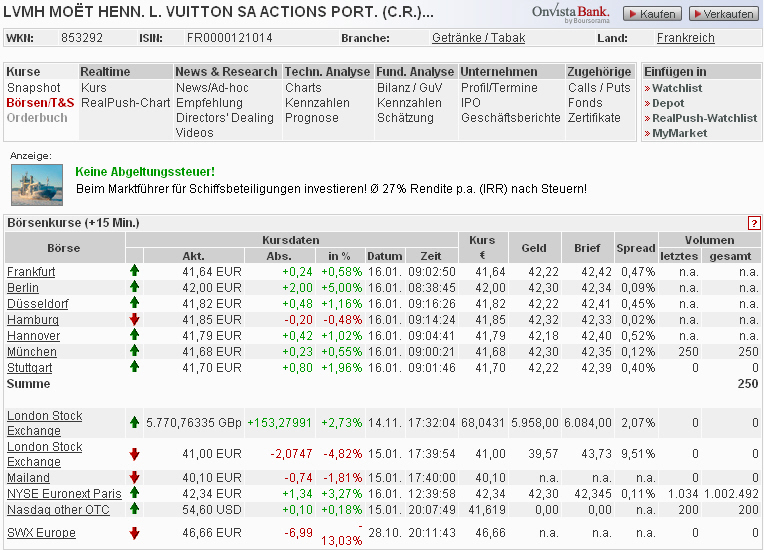
Task: Open Videos menu item
Action: (x=194, y=133)
